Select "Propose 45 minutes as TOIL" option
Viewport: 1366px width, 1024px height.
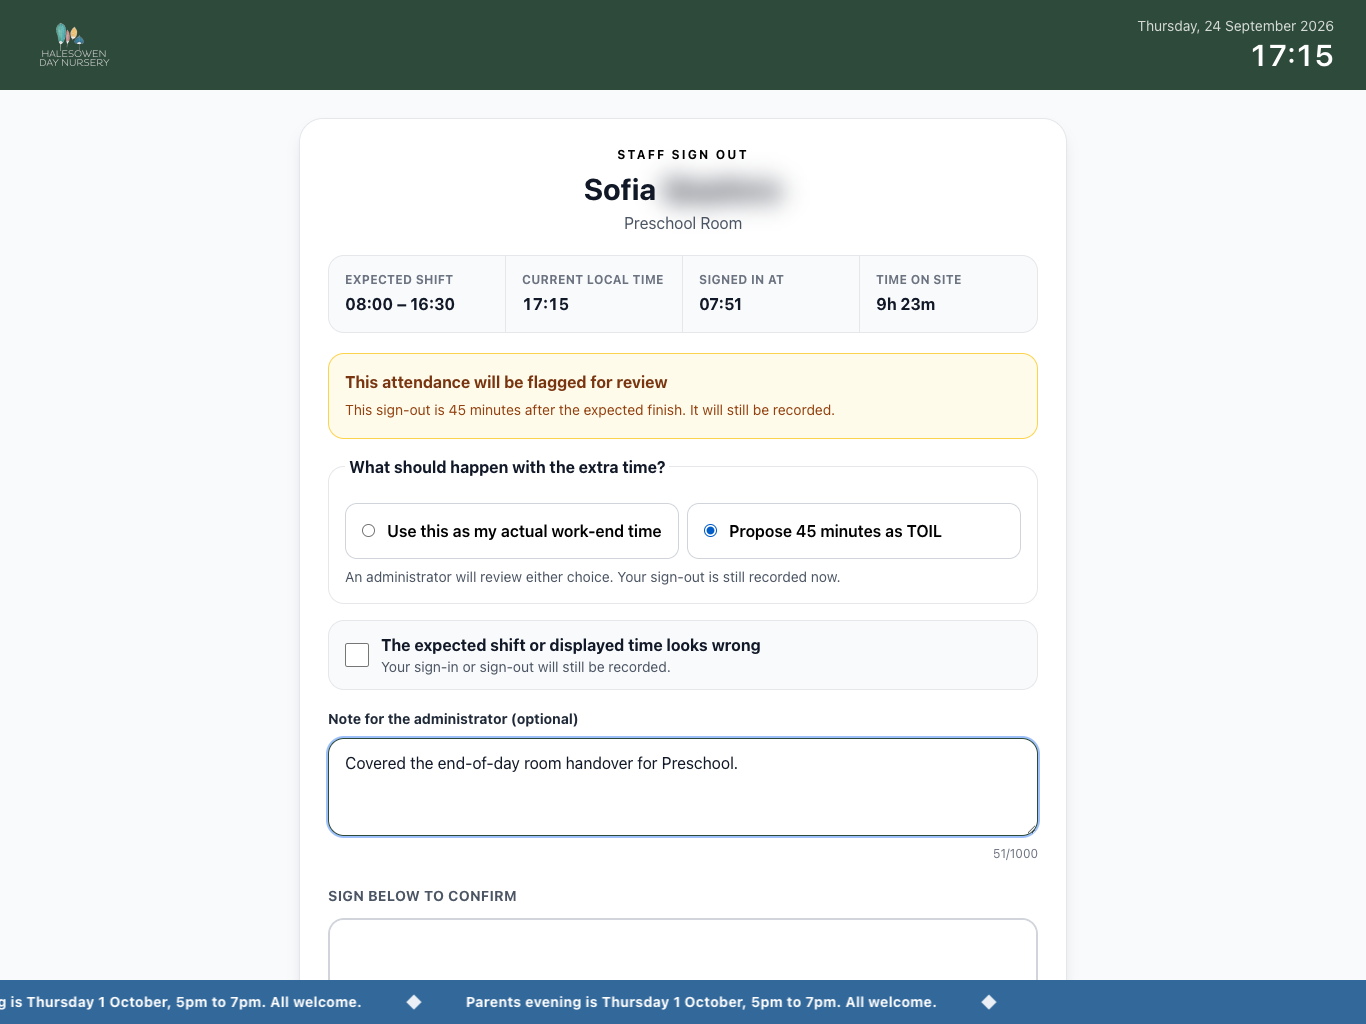(x=853, y=531)
